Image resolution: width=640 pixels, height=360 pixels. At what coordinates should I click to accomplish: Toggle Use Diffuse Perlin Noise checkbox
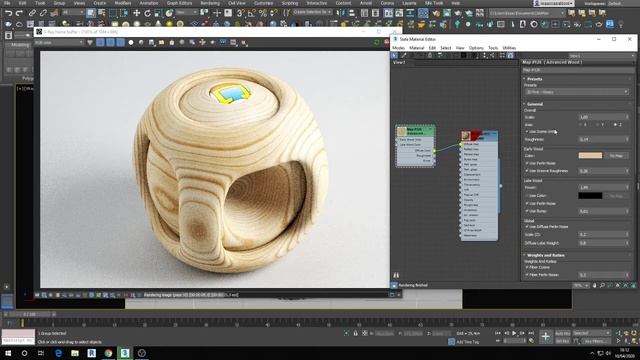coord(527,227)
